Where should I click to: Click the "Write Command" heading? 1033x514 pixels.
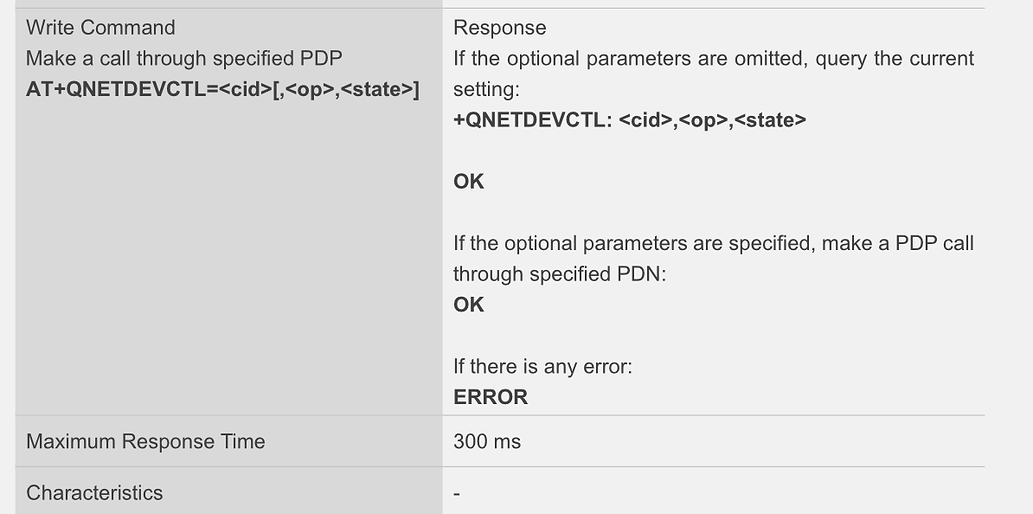pyautogui.click(x=100, y=28)
